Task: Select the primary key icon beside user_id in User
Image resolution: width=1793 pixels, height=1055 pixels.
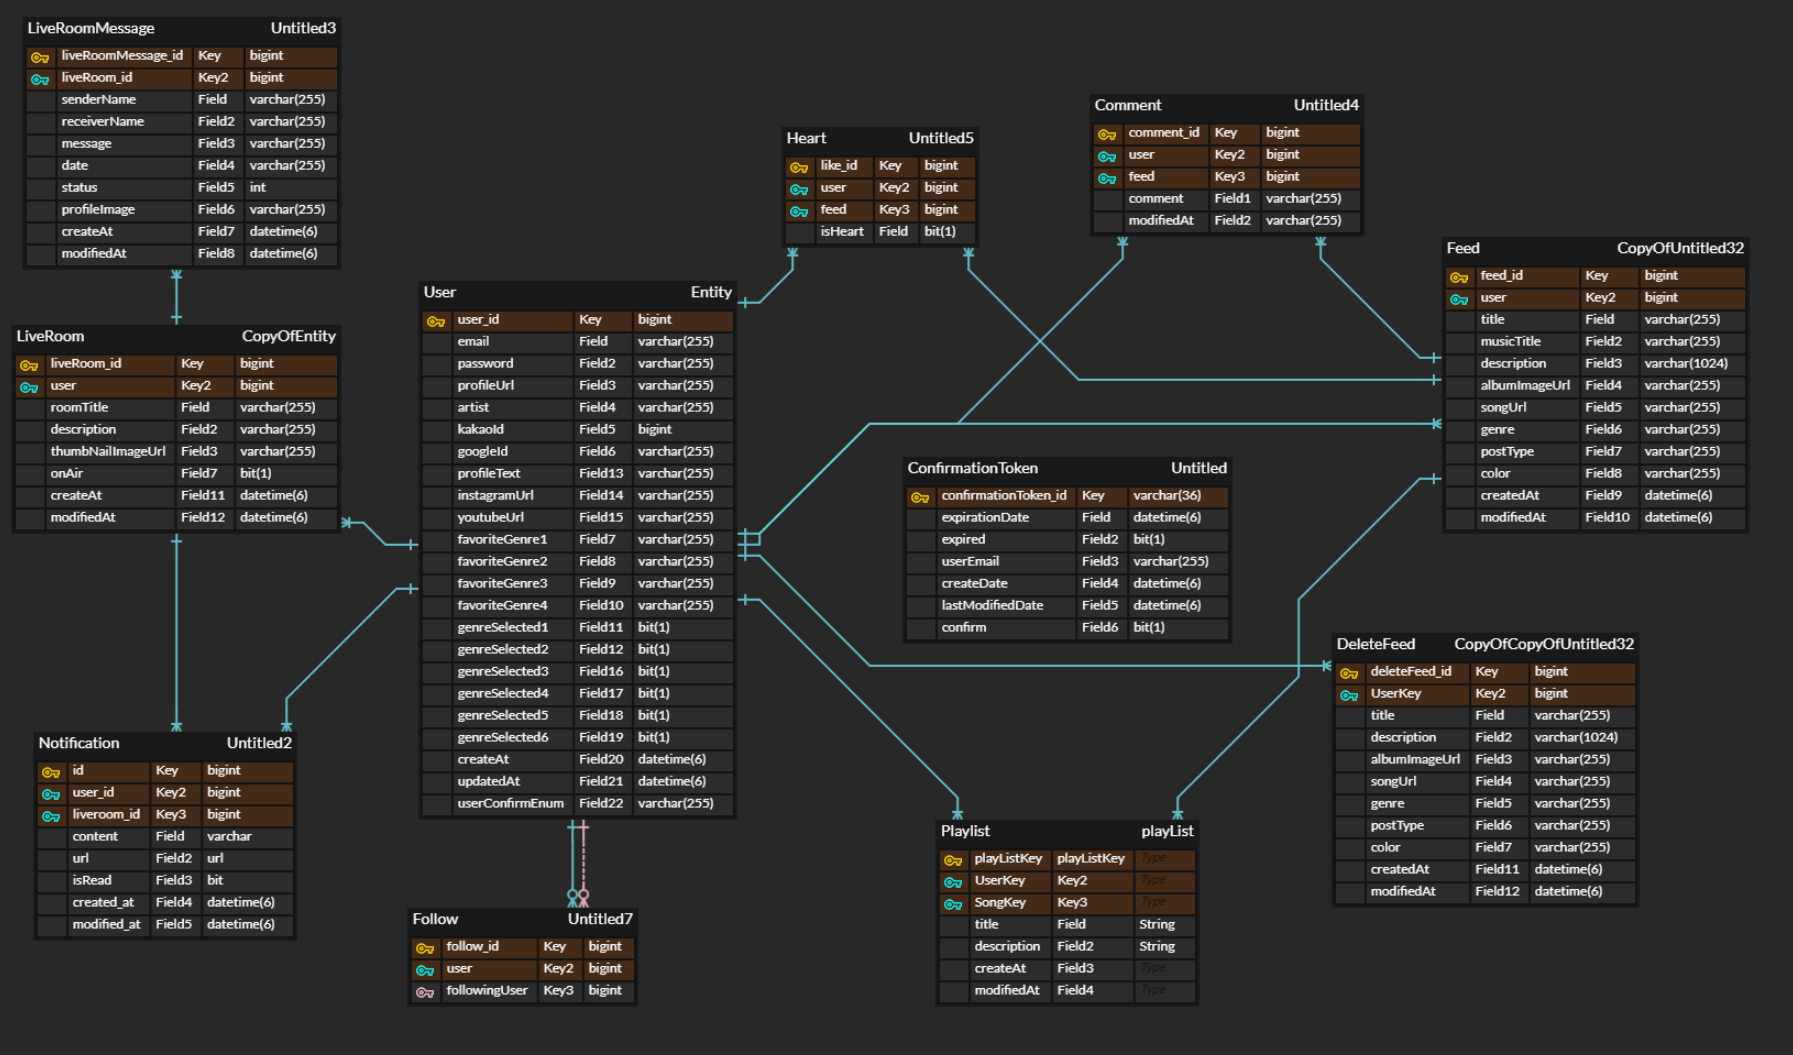Action: click(x=437, y=321)
